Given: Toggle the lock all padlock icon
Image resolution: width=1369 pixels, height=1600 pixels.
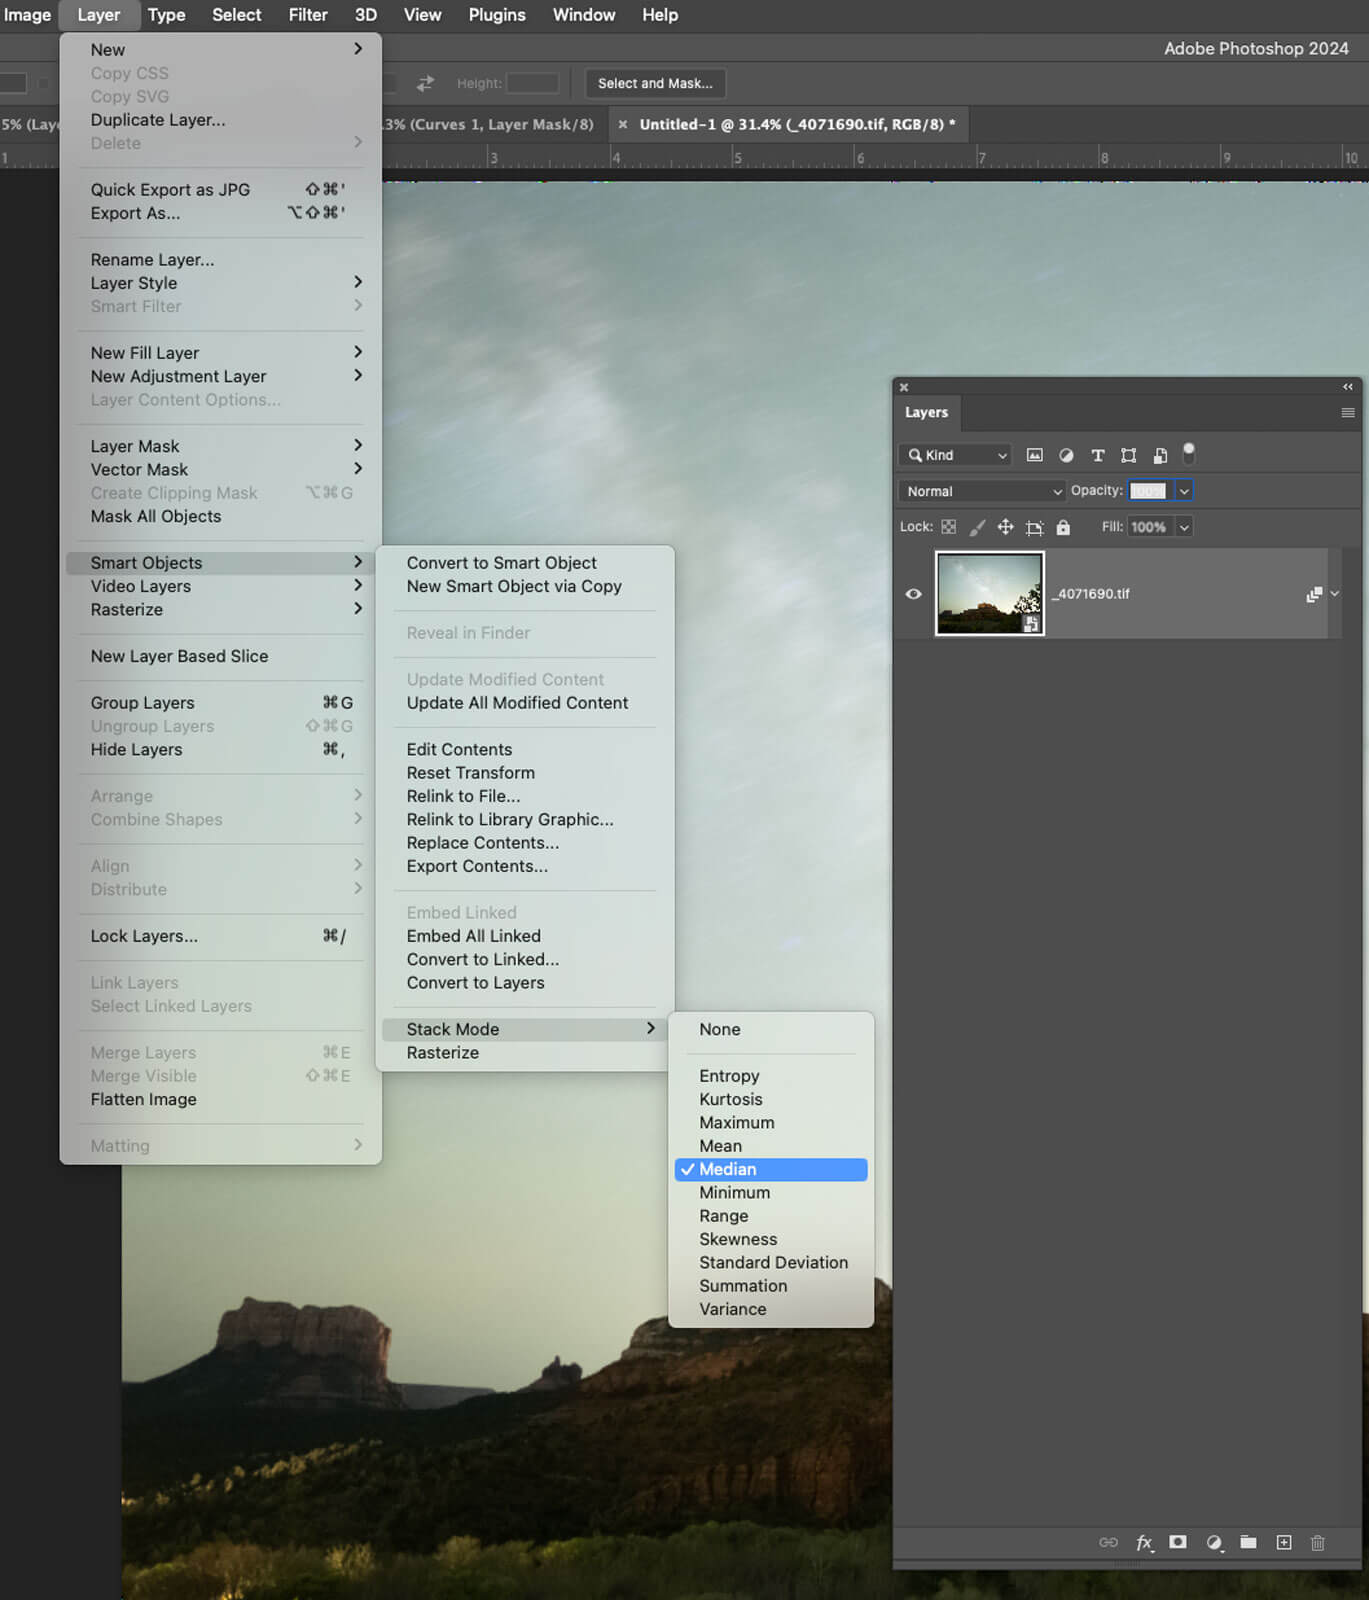Looking at the screenshot, I should pos(1063,527).
